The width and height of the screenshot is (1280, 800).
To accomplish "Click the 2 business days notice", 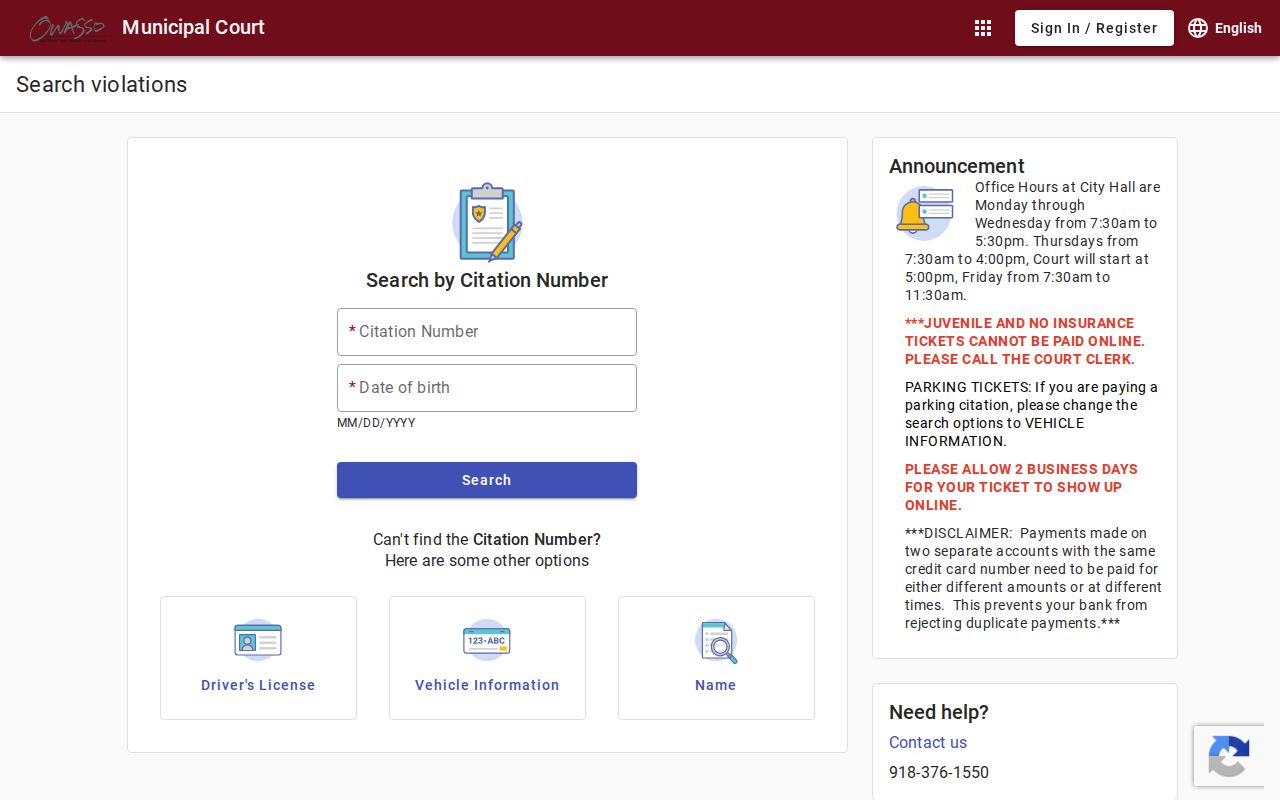I will click(x=1021, y=487).
